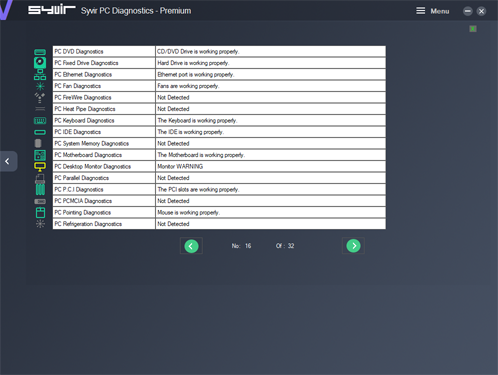Select the 'PC IDE Diagnostics' cell
The width and height of the screenshot is (498, 375).
coord(104,132)
